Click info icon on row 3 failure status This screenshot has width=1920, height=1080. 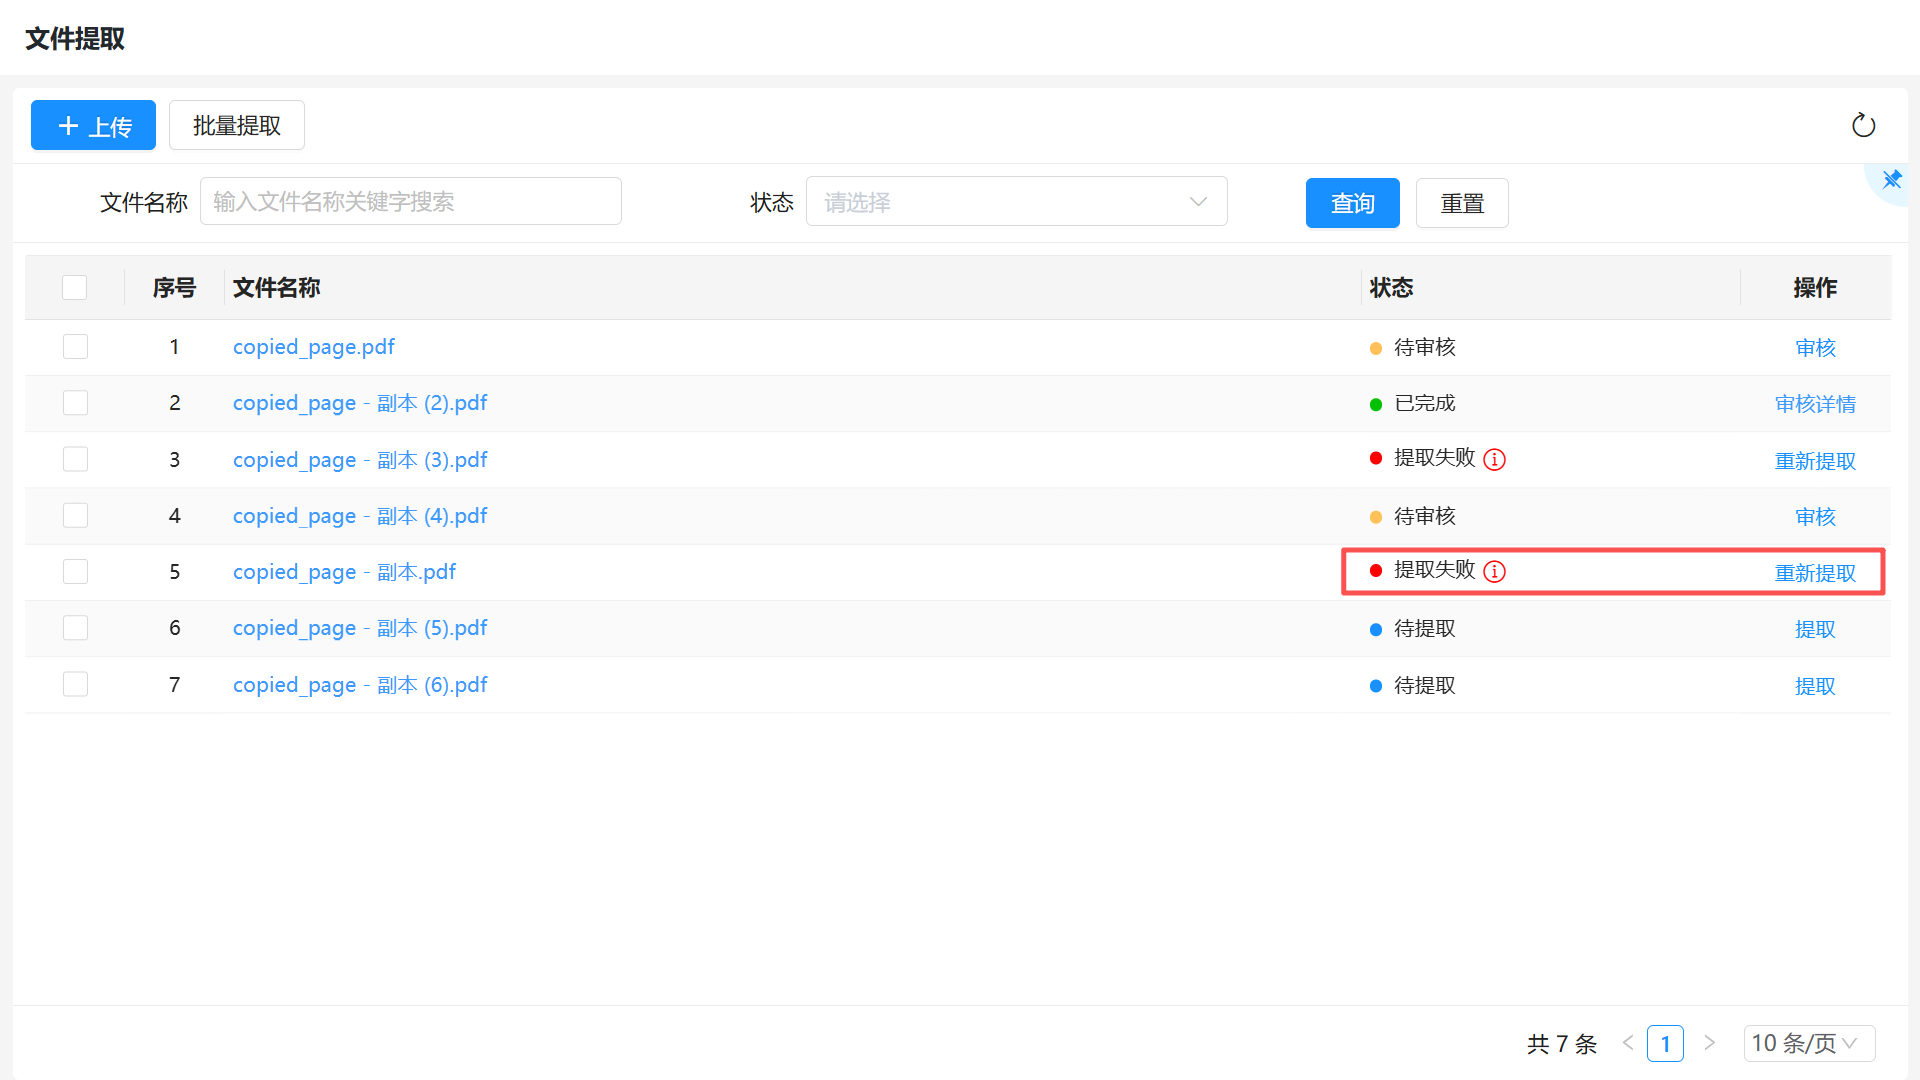click(1495, 459)
